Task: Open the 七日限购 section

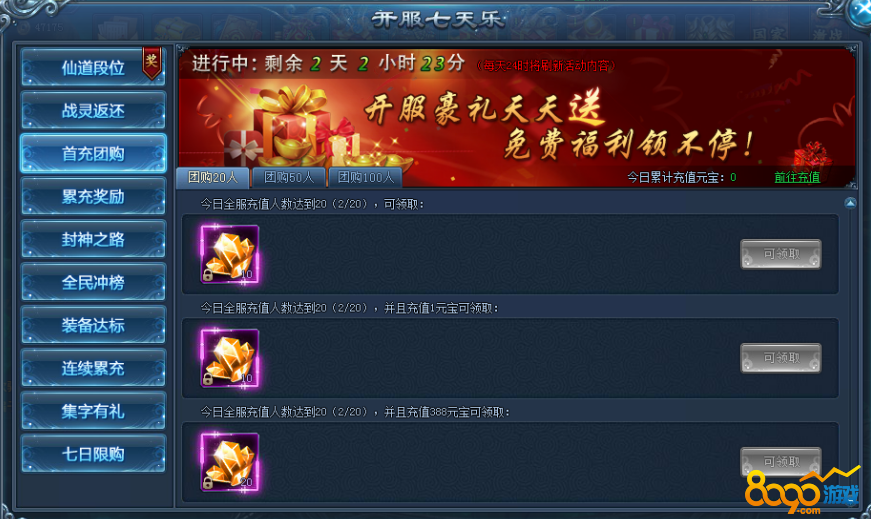Action: 93,454
